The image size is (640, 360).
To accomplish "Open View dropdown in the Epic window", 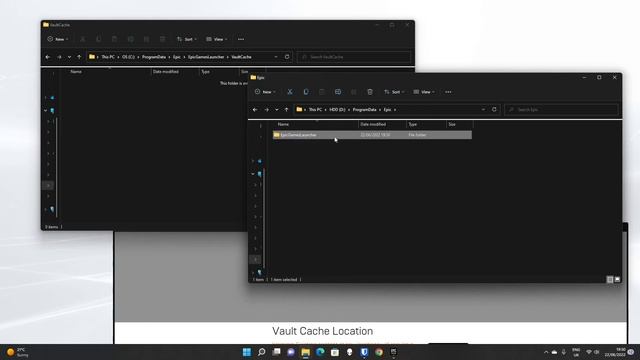I will pos(424,92).
